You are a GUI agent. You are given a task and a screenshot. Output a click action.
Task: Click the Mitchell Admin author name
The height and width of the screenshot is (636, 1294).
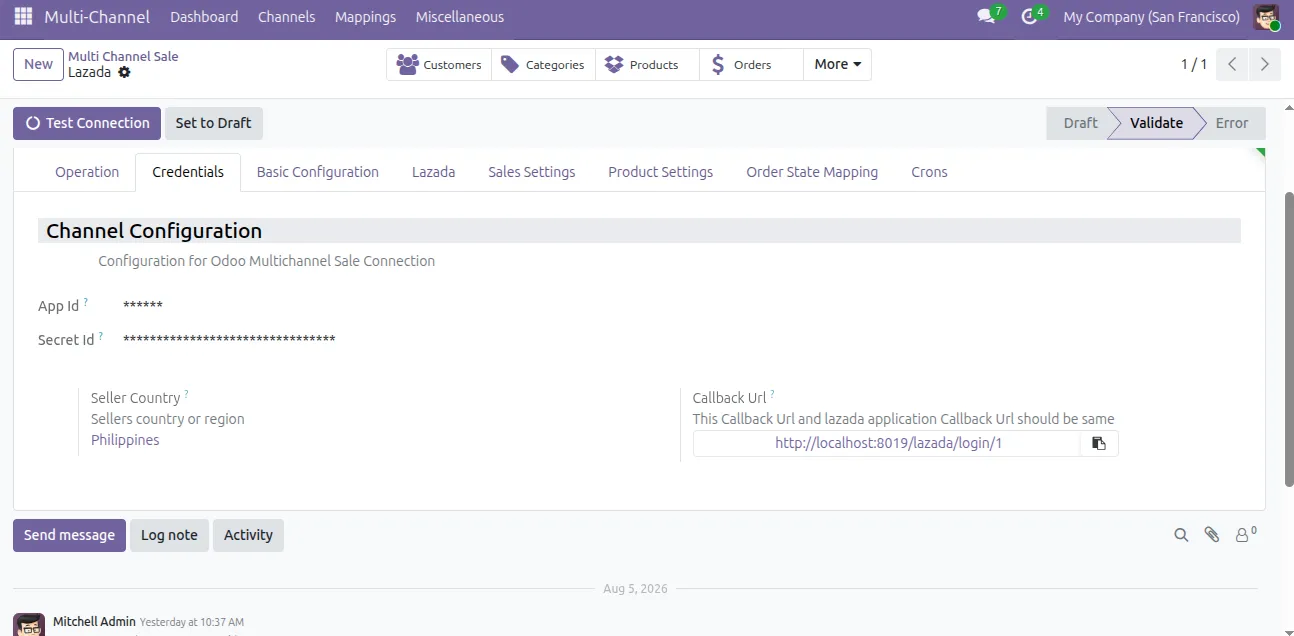(x=94, y=621)
